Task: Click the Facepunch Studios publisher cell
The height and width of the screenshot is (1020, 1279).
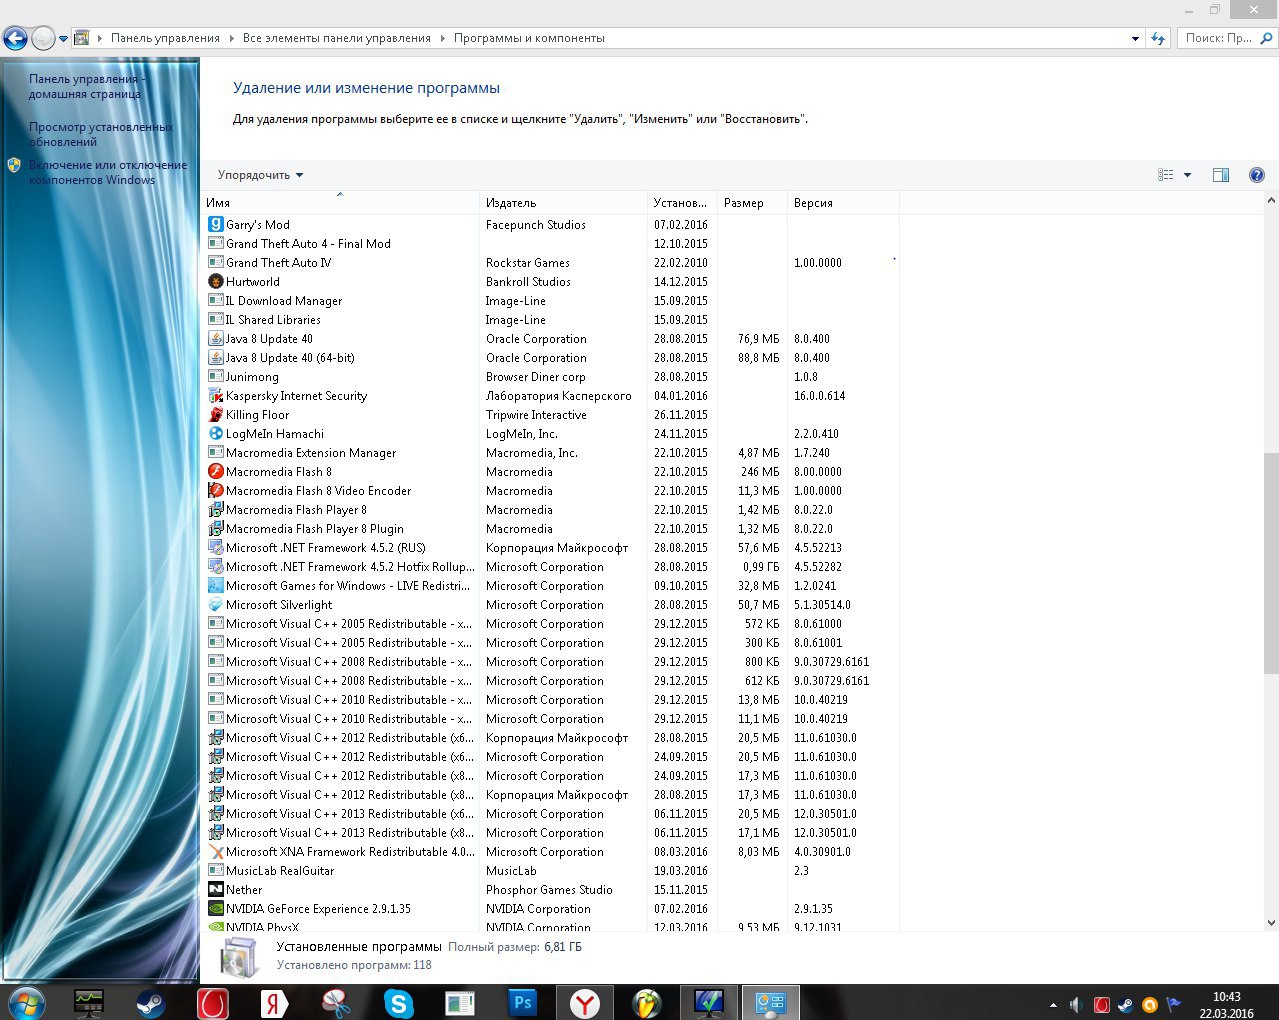Action: [536, 225]
